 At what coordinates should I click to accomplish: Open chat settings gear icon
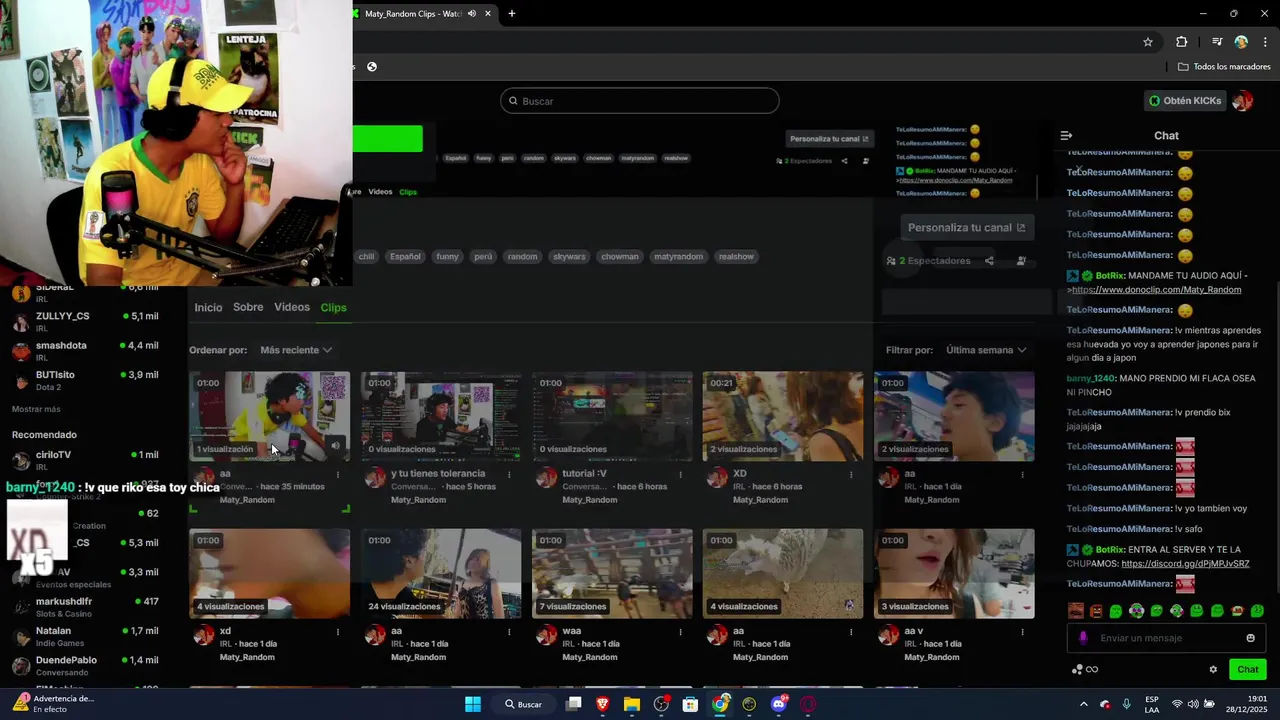tap(1213, 669)
